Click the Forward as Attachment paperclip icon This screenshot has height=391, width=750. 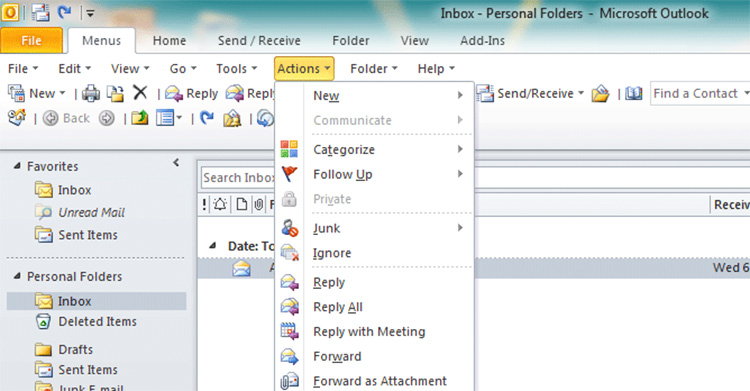pyautogui.click(x=289, y=381)
